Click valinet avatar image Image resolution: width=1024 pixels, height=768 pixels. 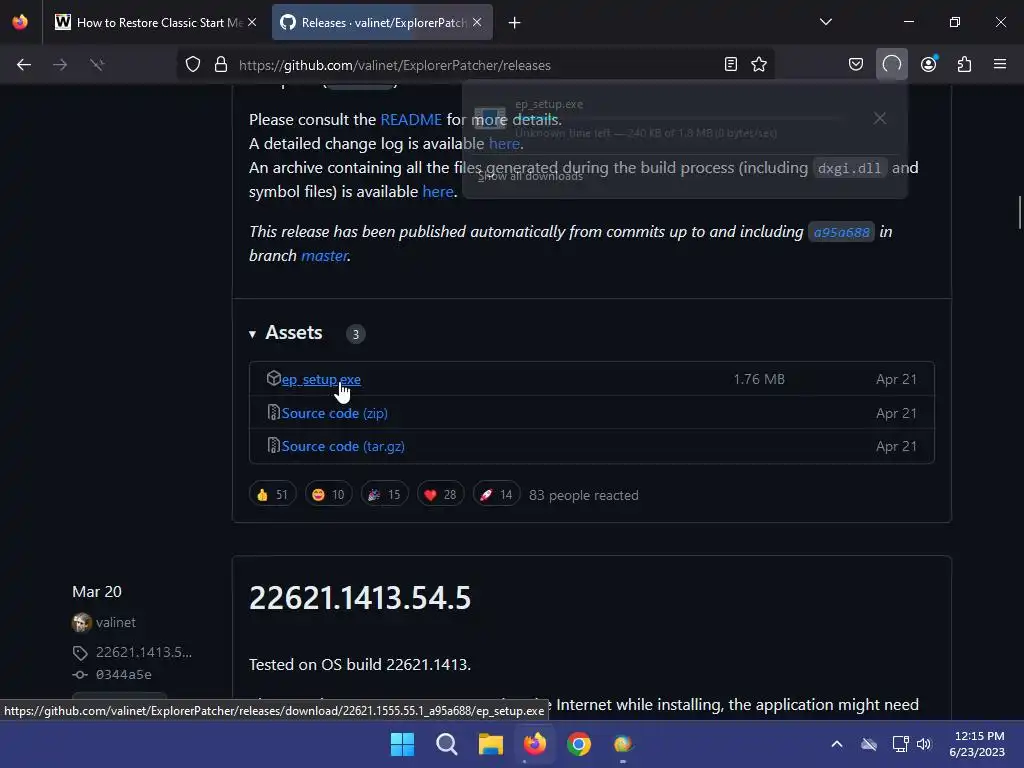click(82, 622)
